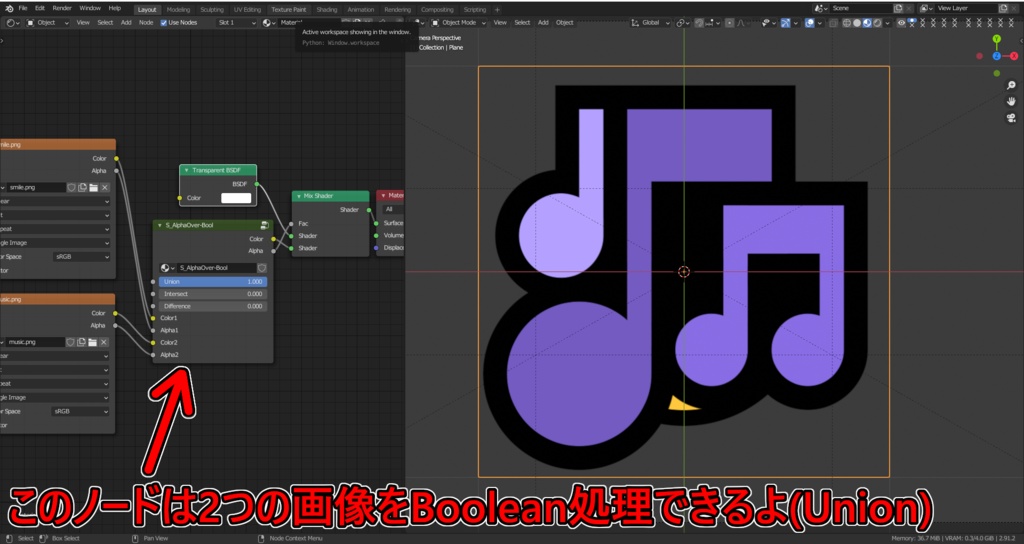This screenshot has width=1024, height=544.
Task: Click the S_AlphaOver-Bool group edit icon
Action: click(264, 225)
